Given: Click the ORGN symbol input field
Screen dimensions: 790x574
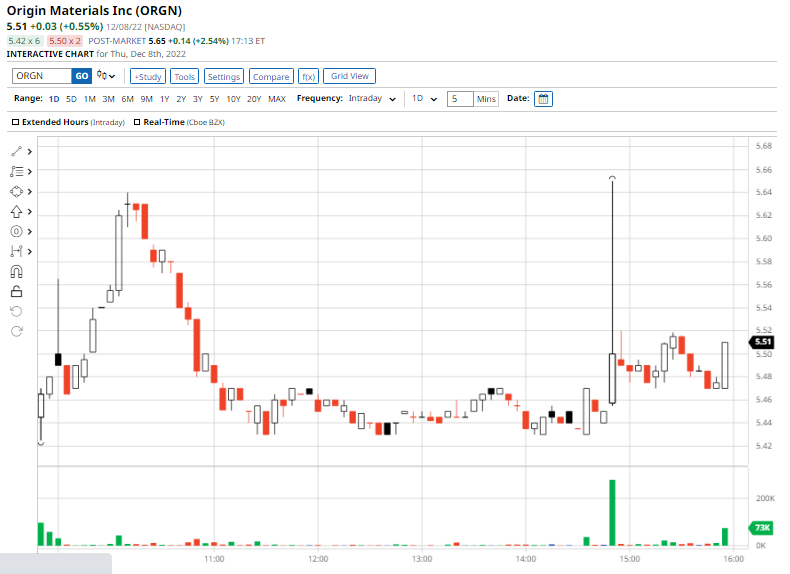Looking at the screenshot, I should point(42,76).
